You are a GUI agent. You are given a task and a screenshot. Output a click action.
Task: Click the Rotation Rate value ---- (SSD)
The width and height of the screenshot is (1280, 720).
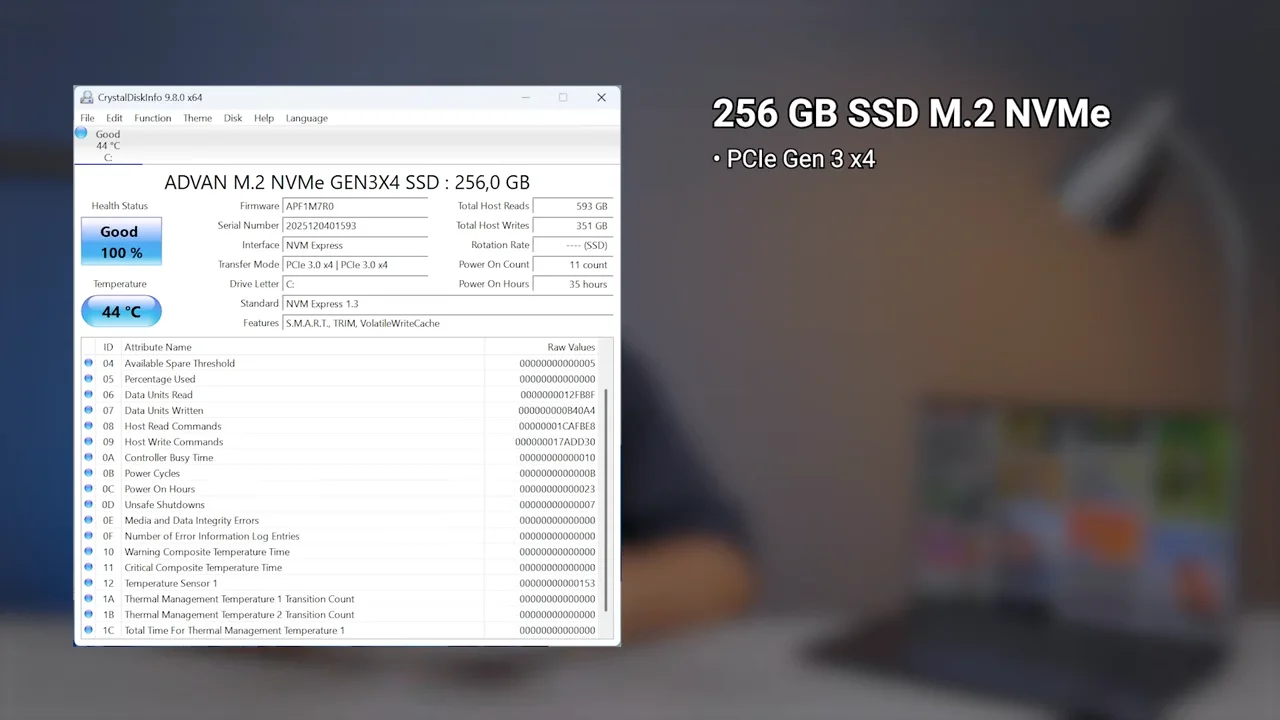click(x=573, y=245)
